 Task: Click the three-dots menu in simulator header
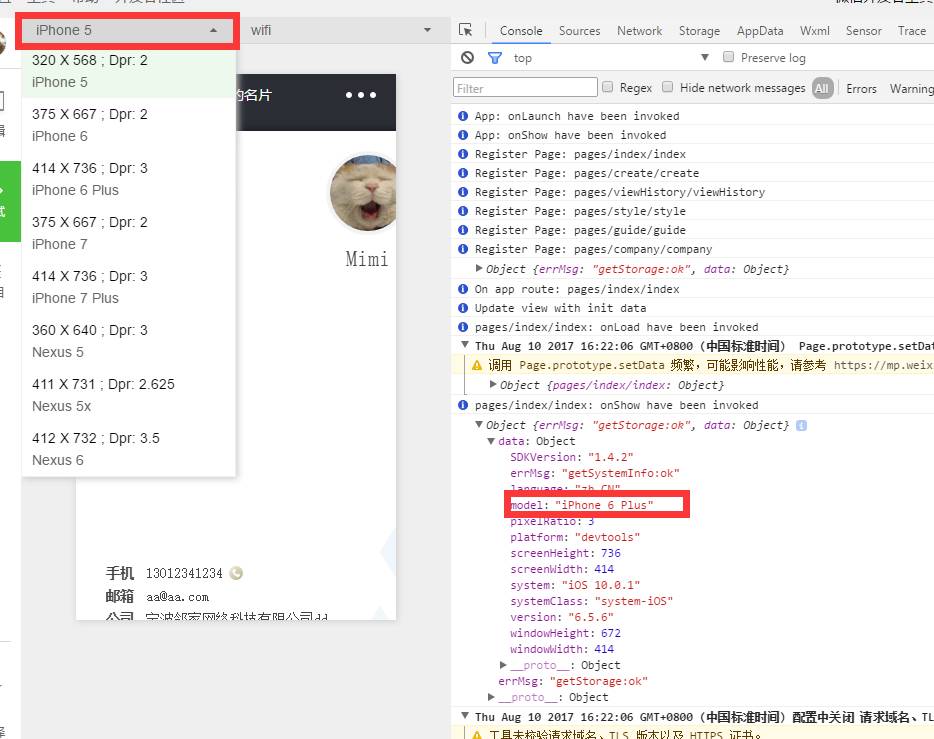pos(361,95)
